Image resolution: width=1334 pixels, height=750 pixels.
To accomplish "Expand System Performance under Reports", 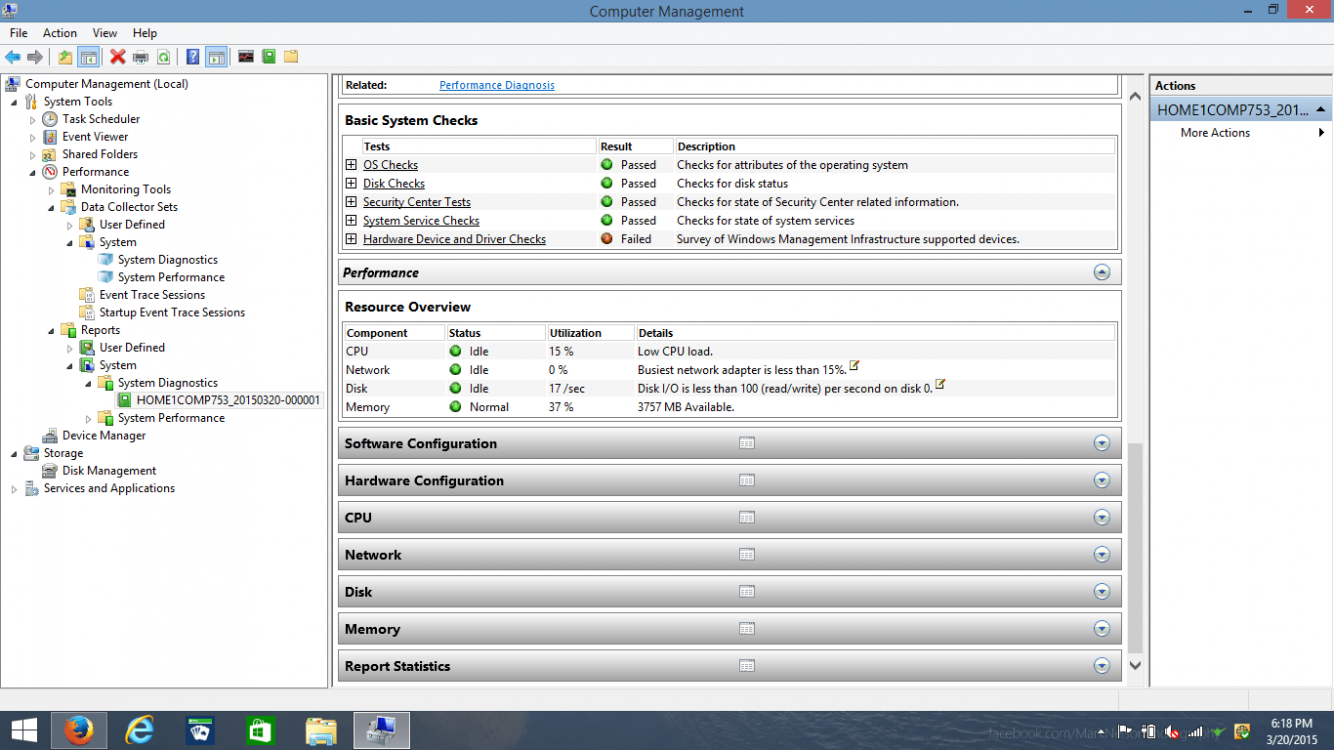I will tap(88, 419).
